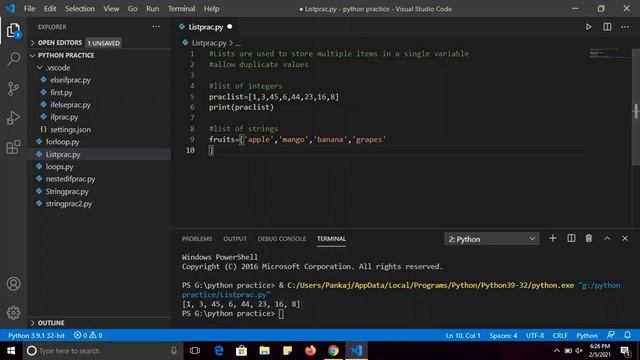Open the Explorer view in activity bar
Image resolution: width=640 pixels, height=360 pixels.
click(13, 30)
